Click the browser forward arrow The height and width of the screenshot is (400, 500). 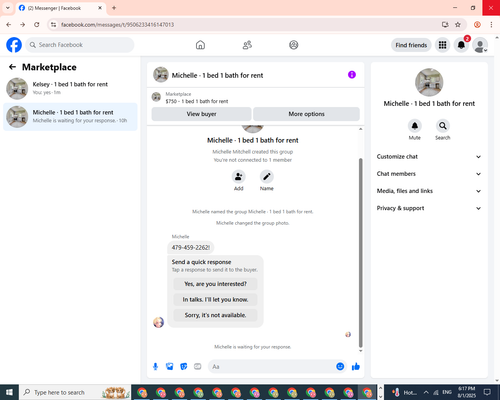23,25
